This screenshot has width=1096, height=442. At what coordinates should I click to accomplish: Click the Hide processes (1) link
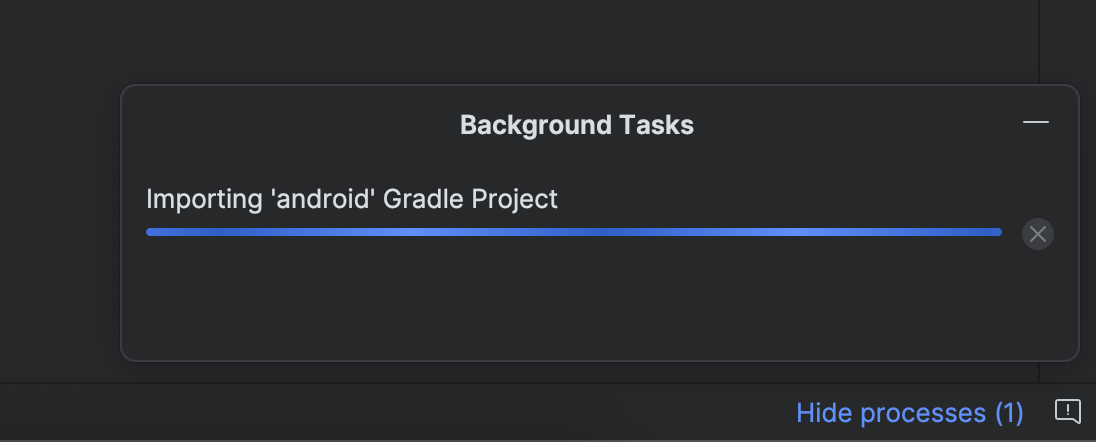[x=909, y=413]
